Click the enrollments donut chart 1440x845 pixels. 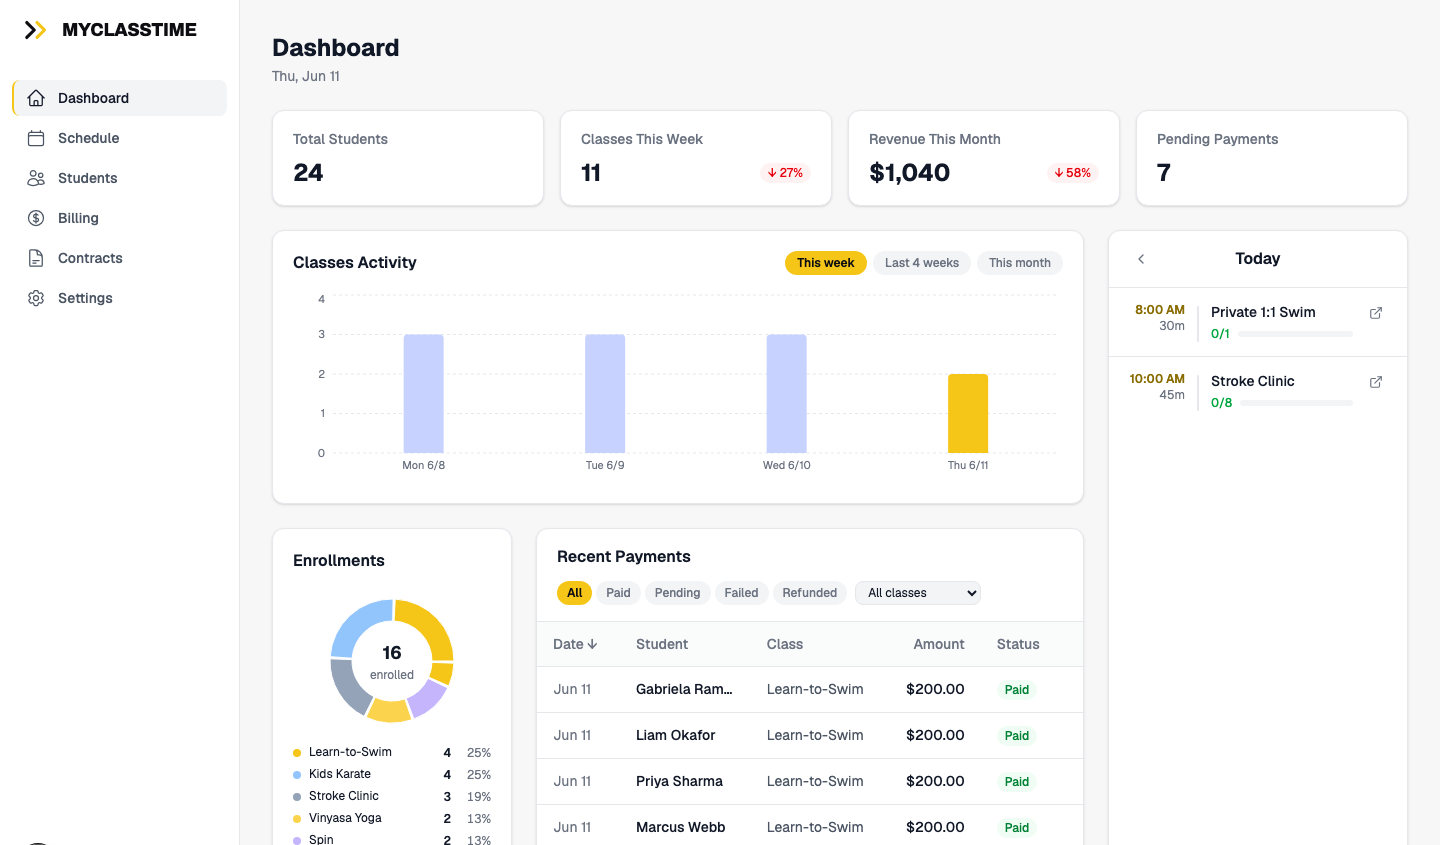(x=392, y=661)
